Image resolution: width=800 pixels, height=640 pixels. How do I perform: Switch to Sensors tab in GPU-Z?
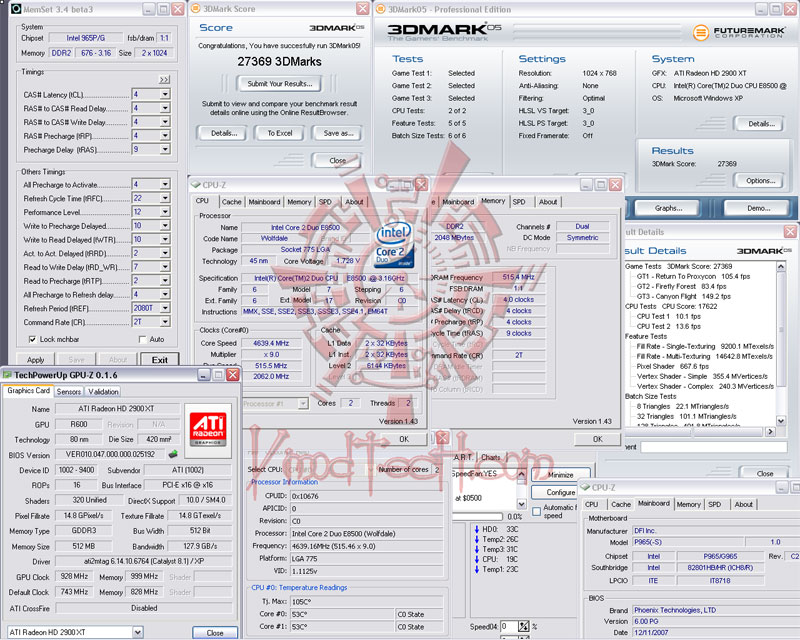[69, 391]
